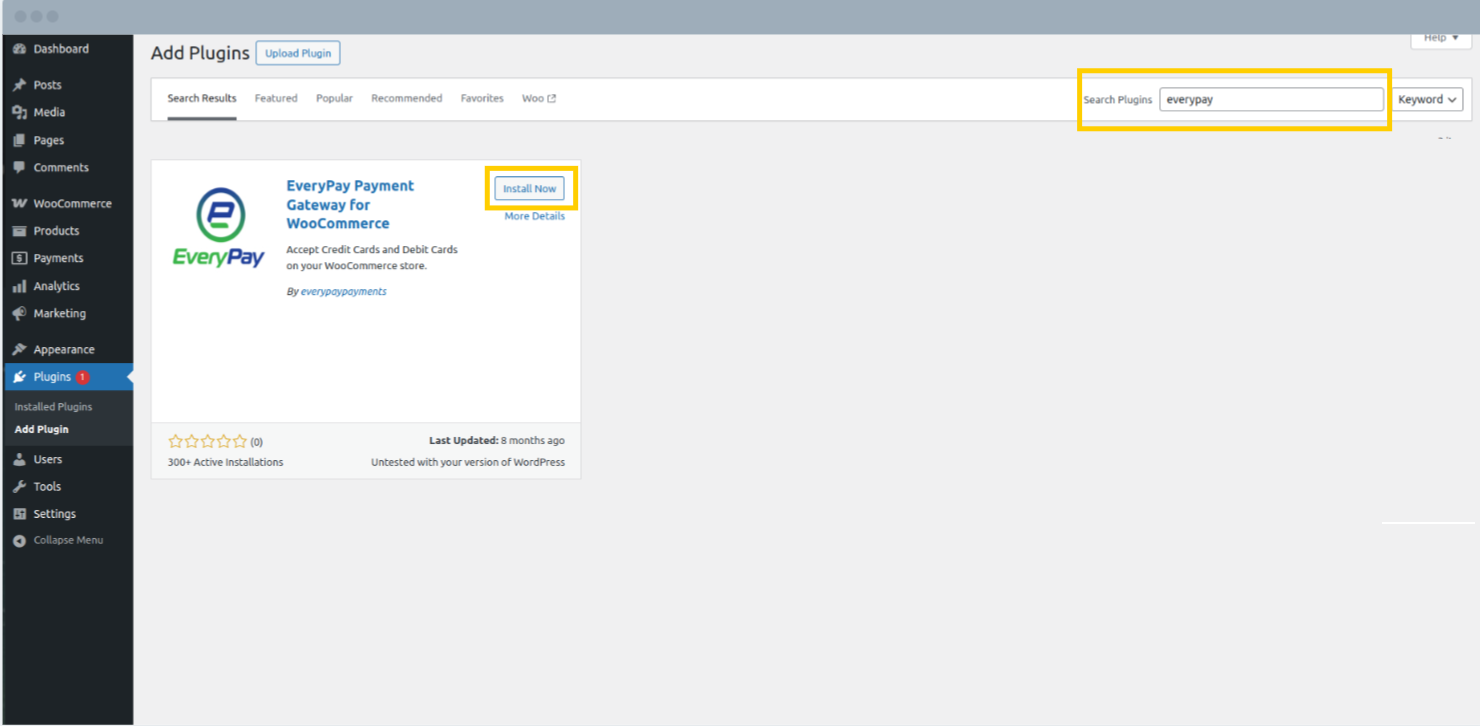
Task: Click the Pages icon in sidebar
Action: tap(19, 141)
